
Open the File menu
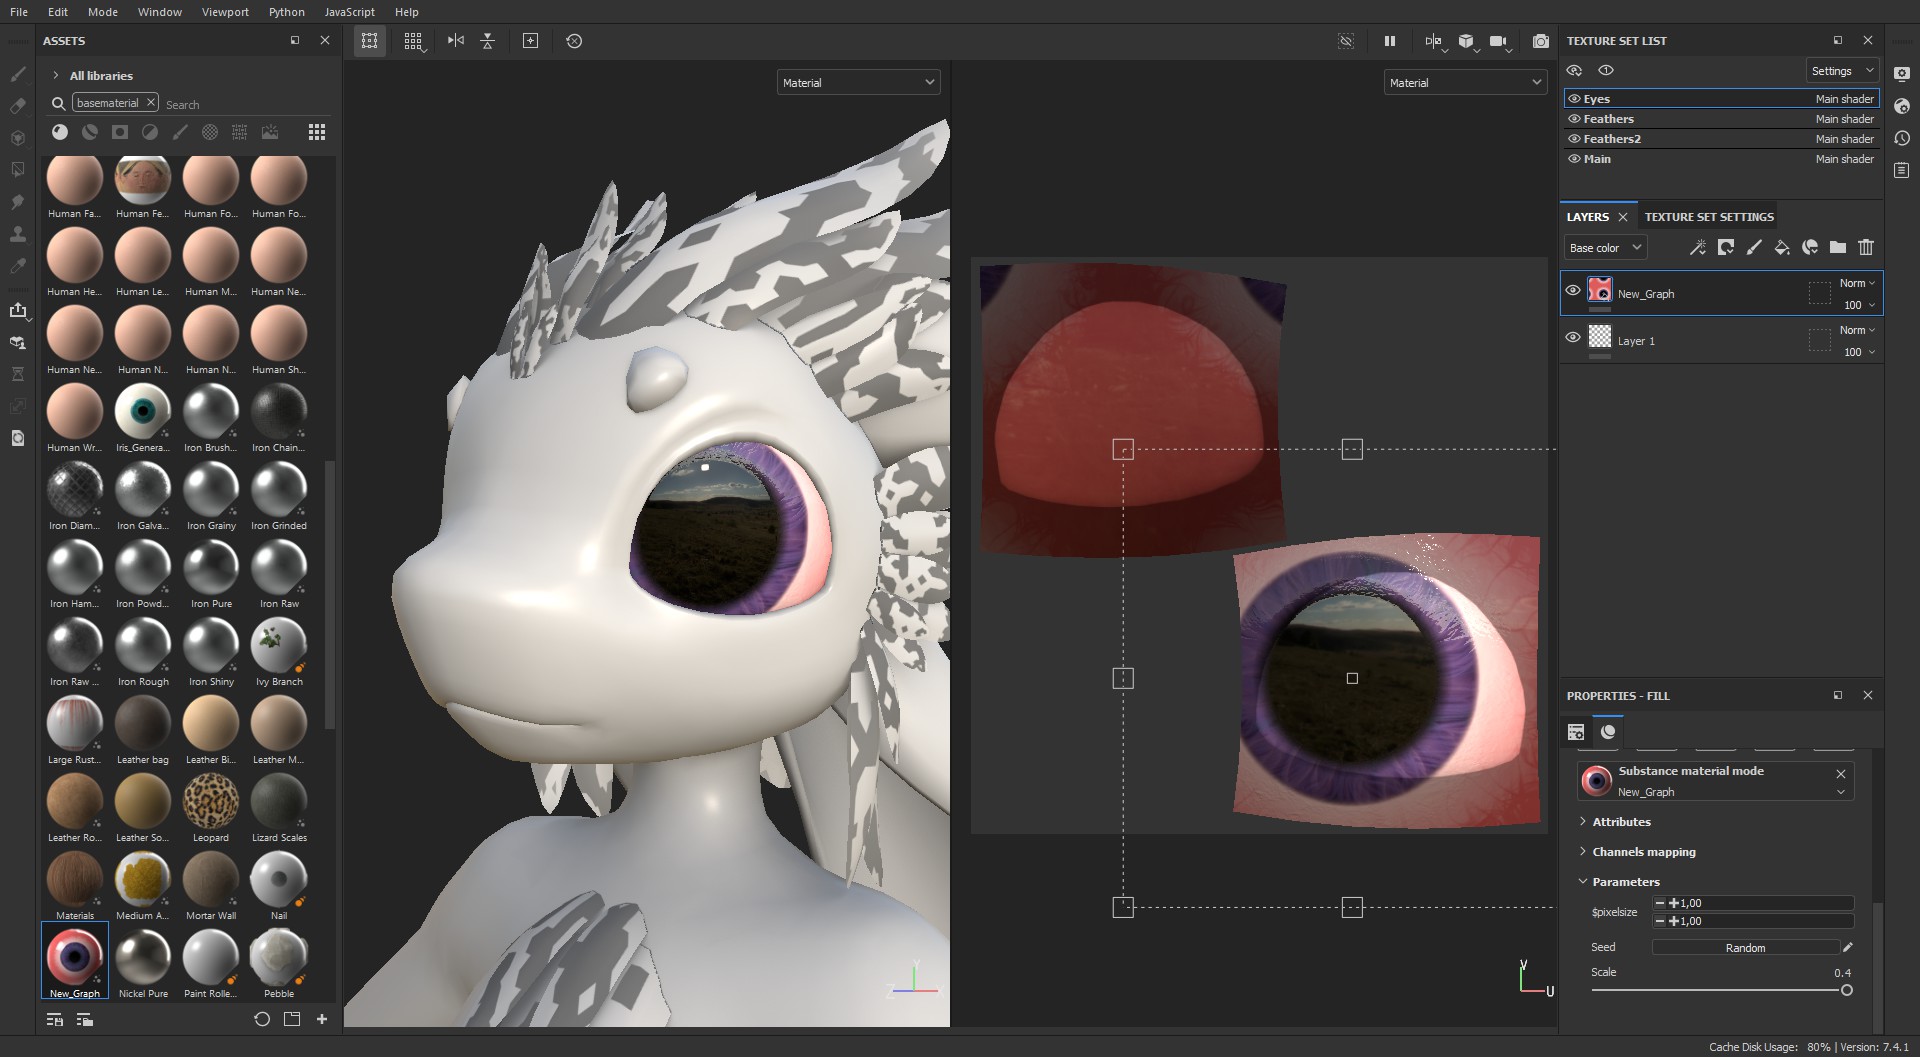click(19, 12)
